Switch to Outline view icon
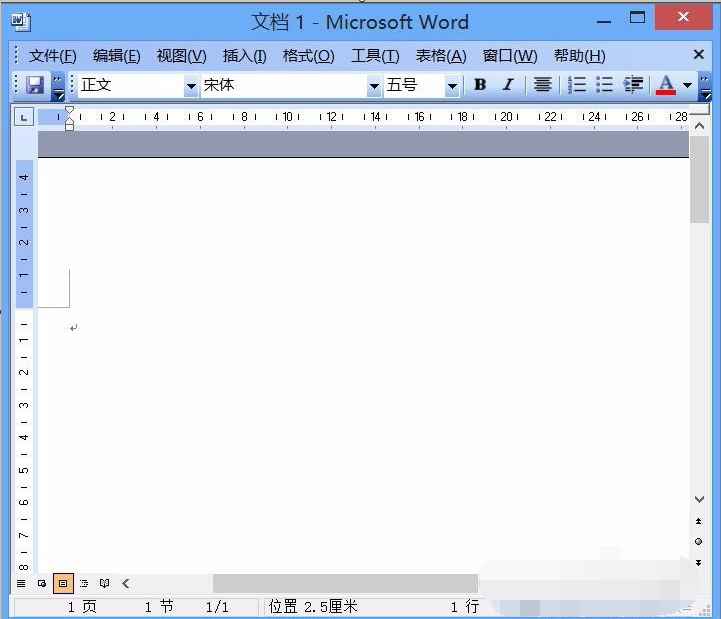 (84, 584)
